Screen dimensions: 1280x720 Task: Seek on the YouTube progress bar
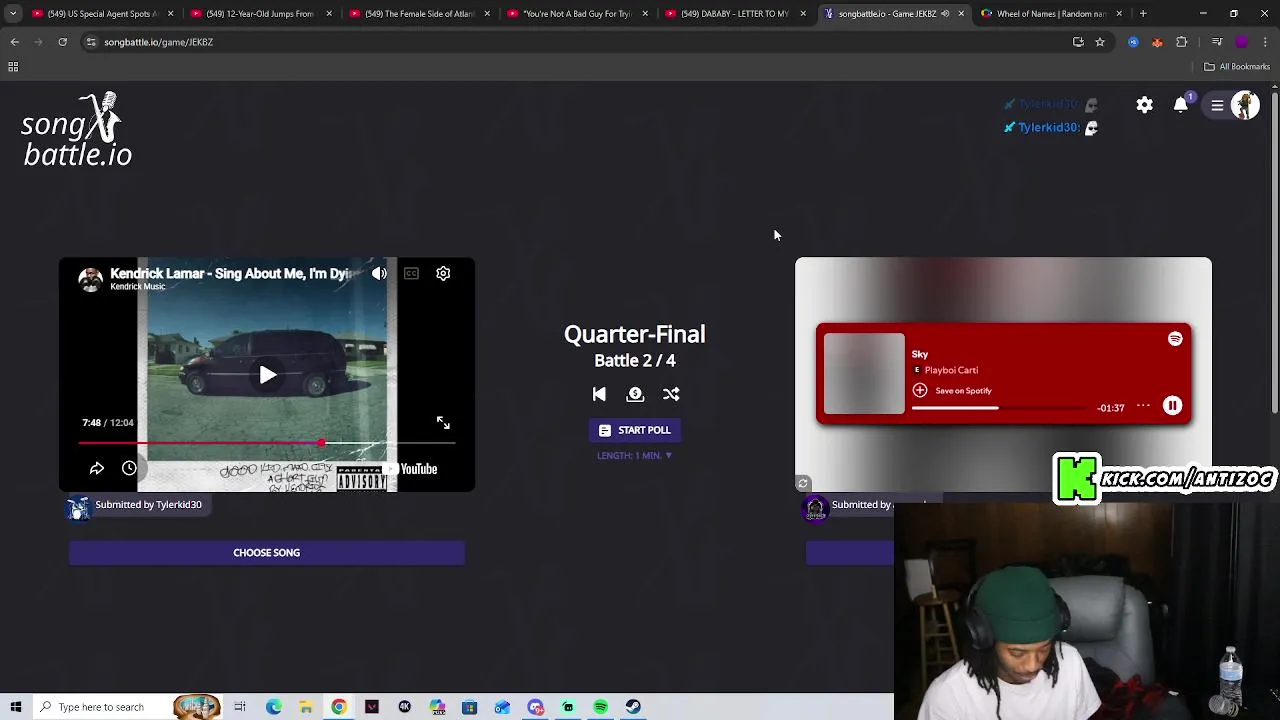pyautogui.click(x=267, y=442)
